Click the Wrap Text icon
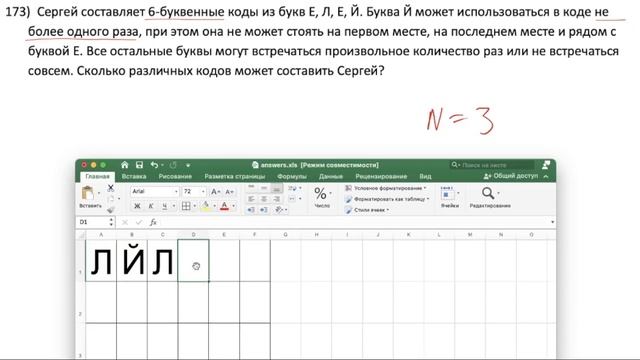Screen dimensions: 640x360 tap(292, 188)
